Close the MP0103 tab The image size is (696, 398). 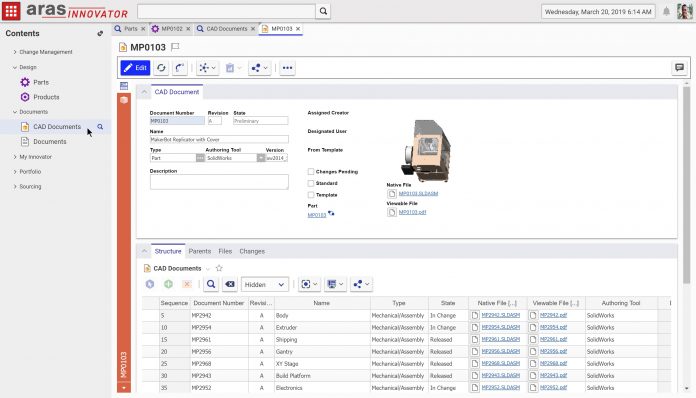(298, 28)
